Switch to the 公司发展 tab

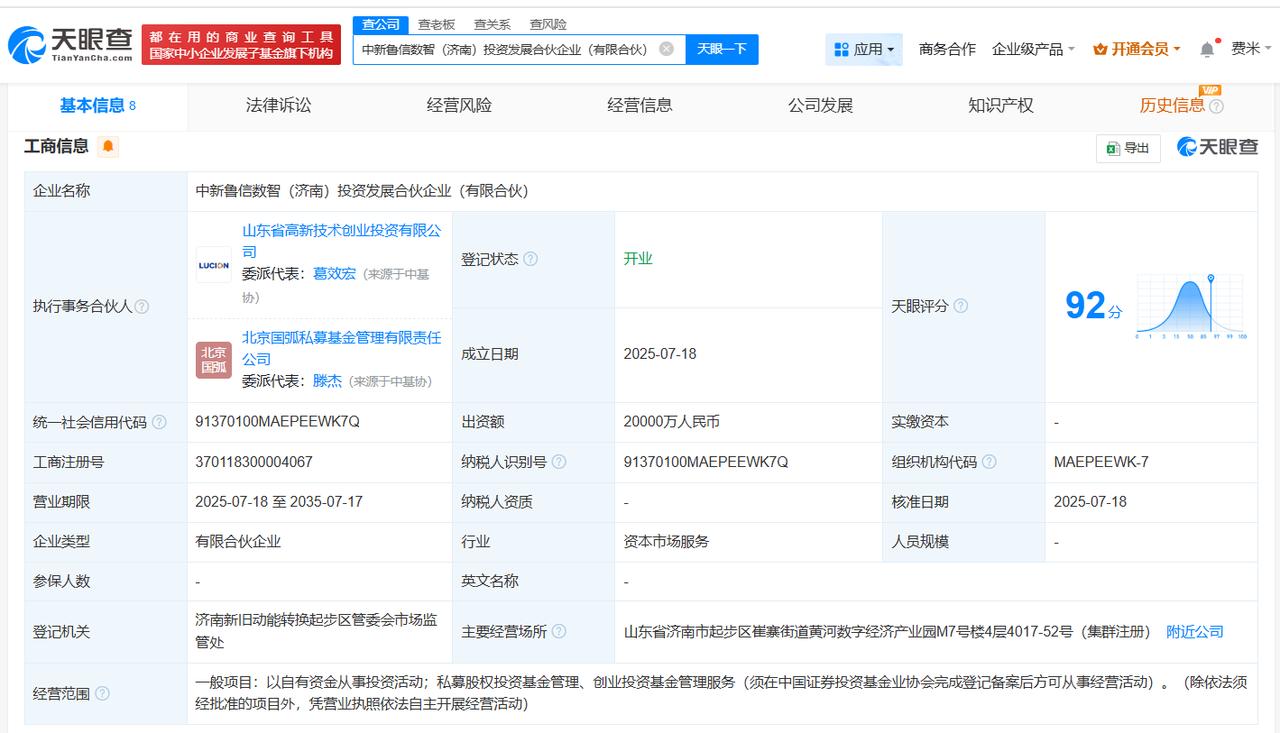(820, 106)
